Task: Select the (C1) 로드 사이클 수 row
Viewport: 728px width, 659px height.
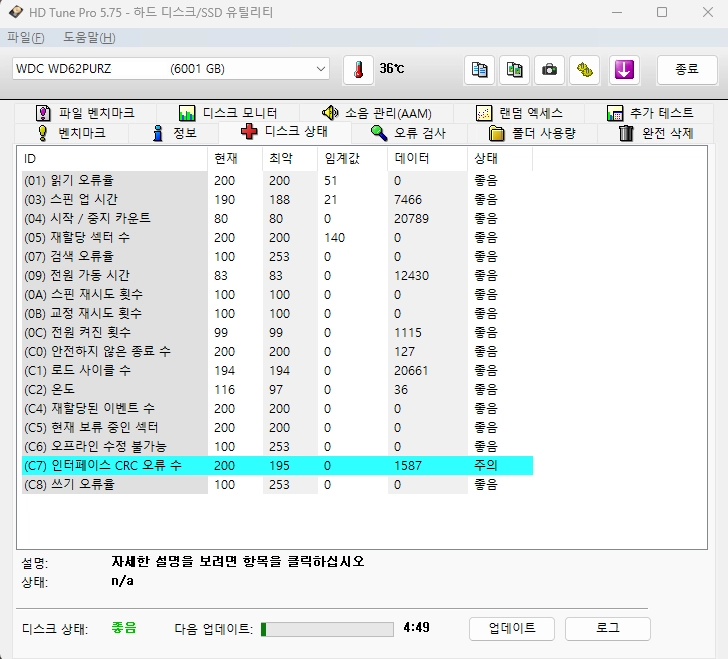Action: coord(277,371)
